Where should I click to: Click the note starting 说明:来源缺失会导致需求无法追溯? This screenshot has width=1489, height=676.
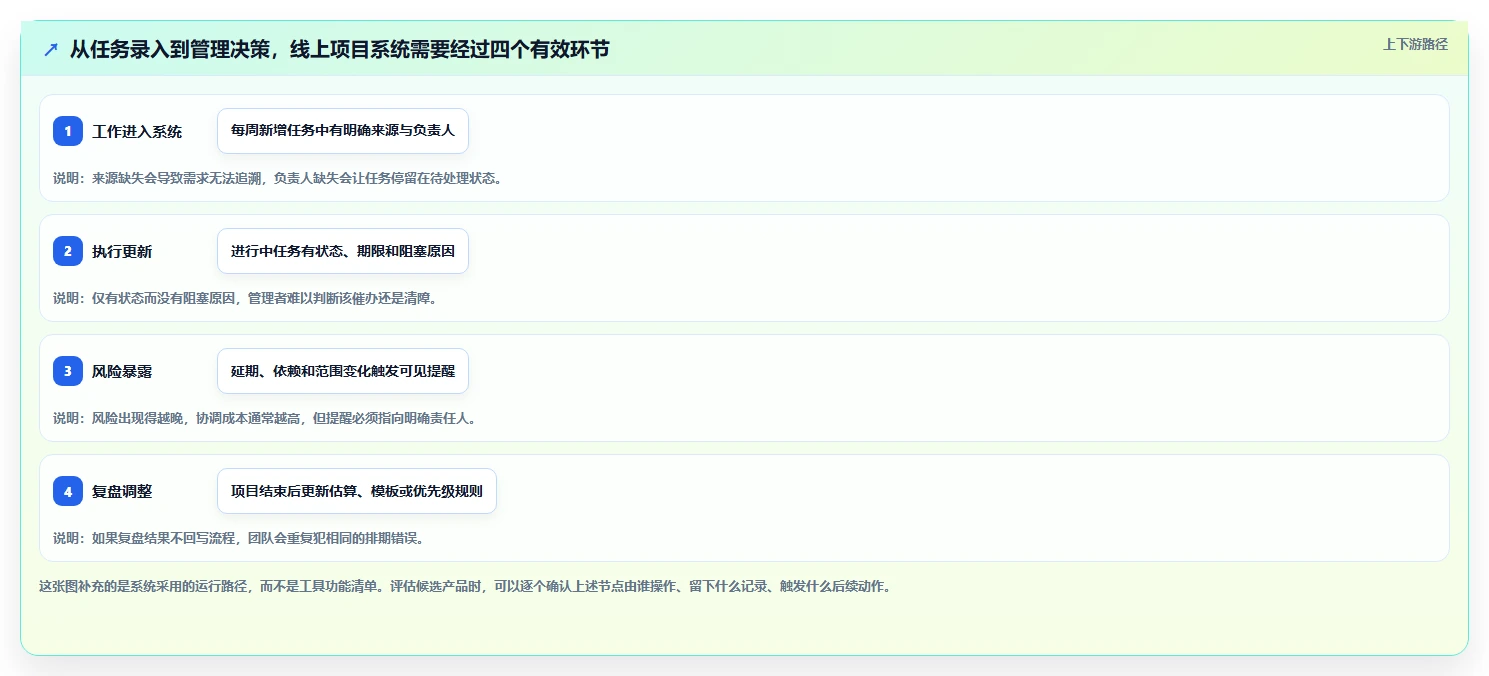pyautogui.click(x=278, y=179)
